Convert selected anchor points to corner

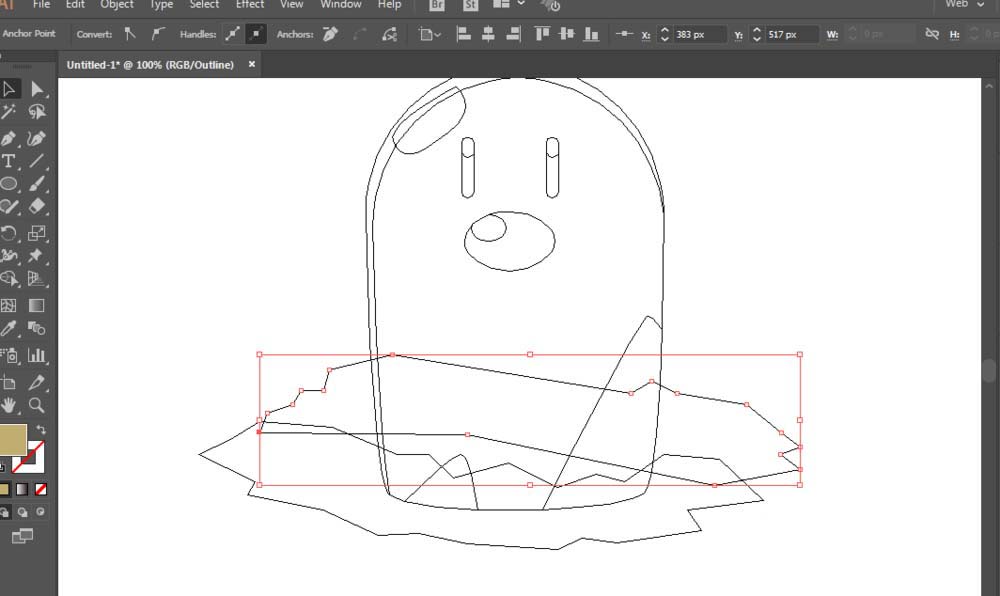tap(130, 34)
